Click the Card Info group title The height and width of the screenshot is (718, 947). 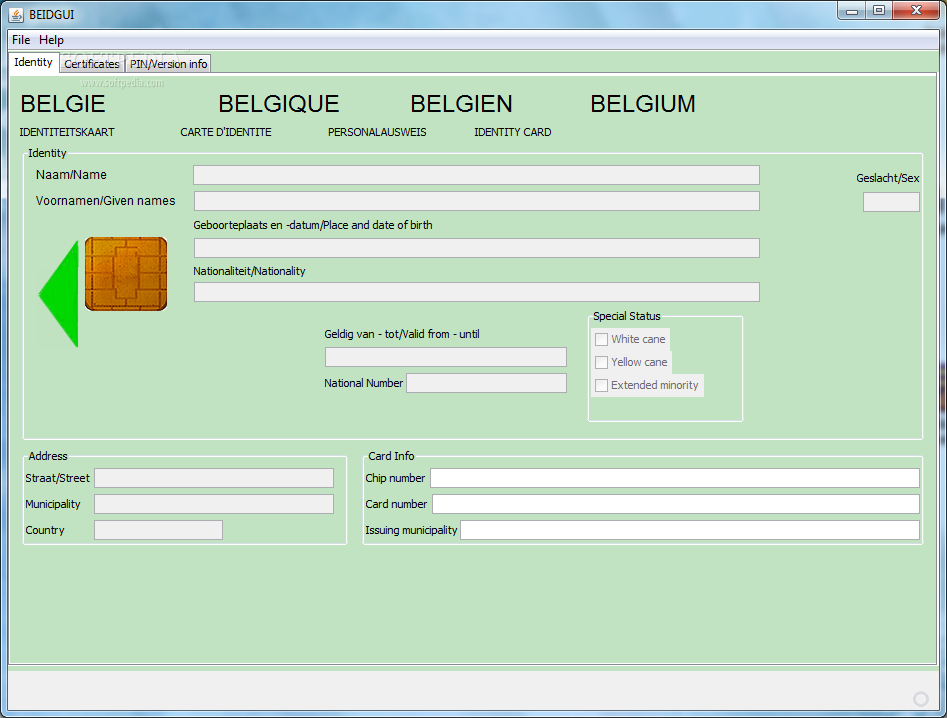[x=391, y=456]
